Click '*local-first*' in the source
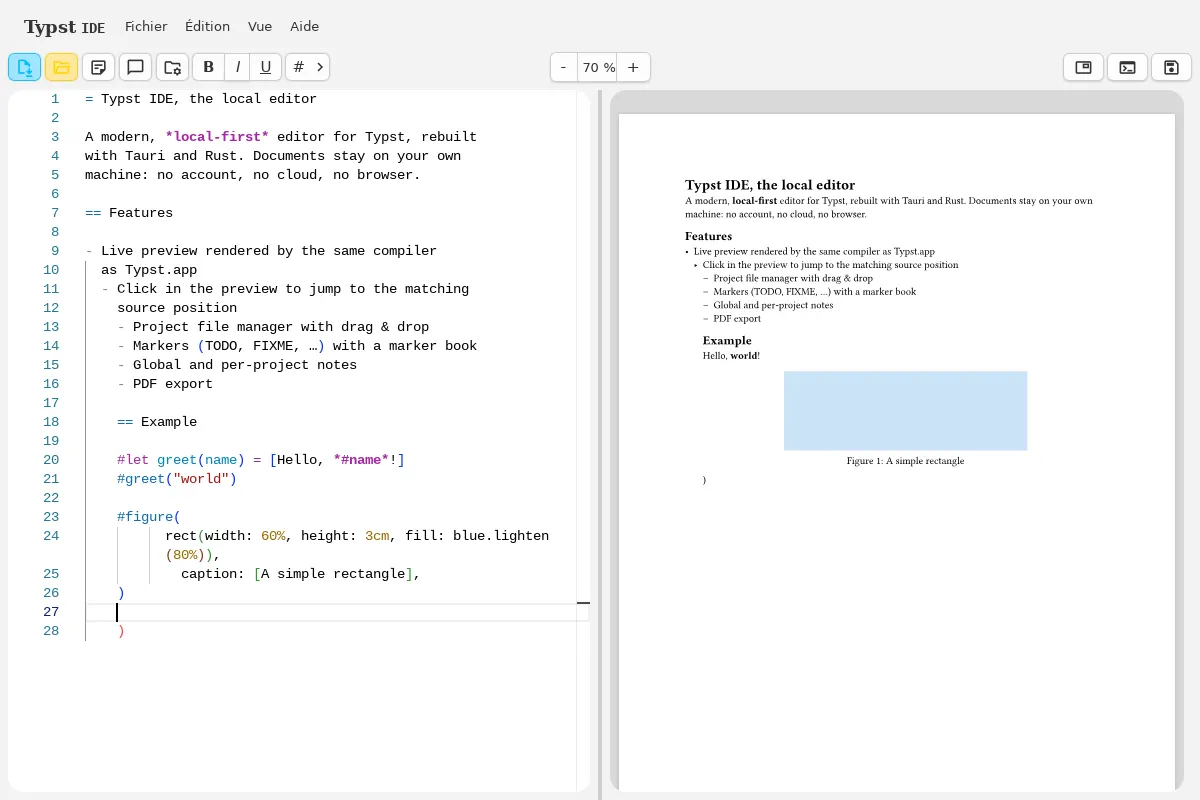This screenshot has height=800, width=1200. point(217,137)
